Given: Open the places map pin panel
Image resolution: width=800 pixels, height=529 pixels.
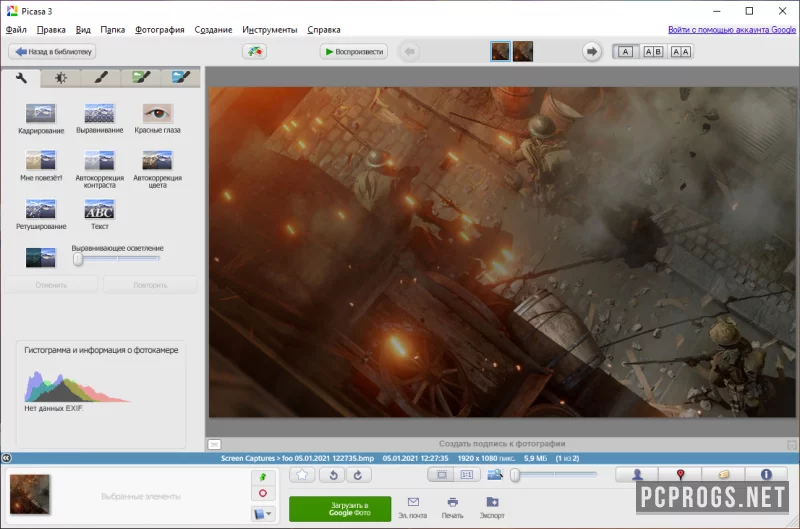Looking at the screenshot, I should point(680,475).
